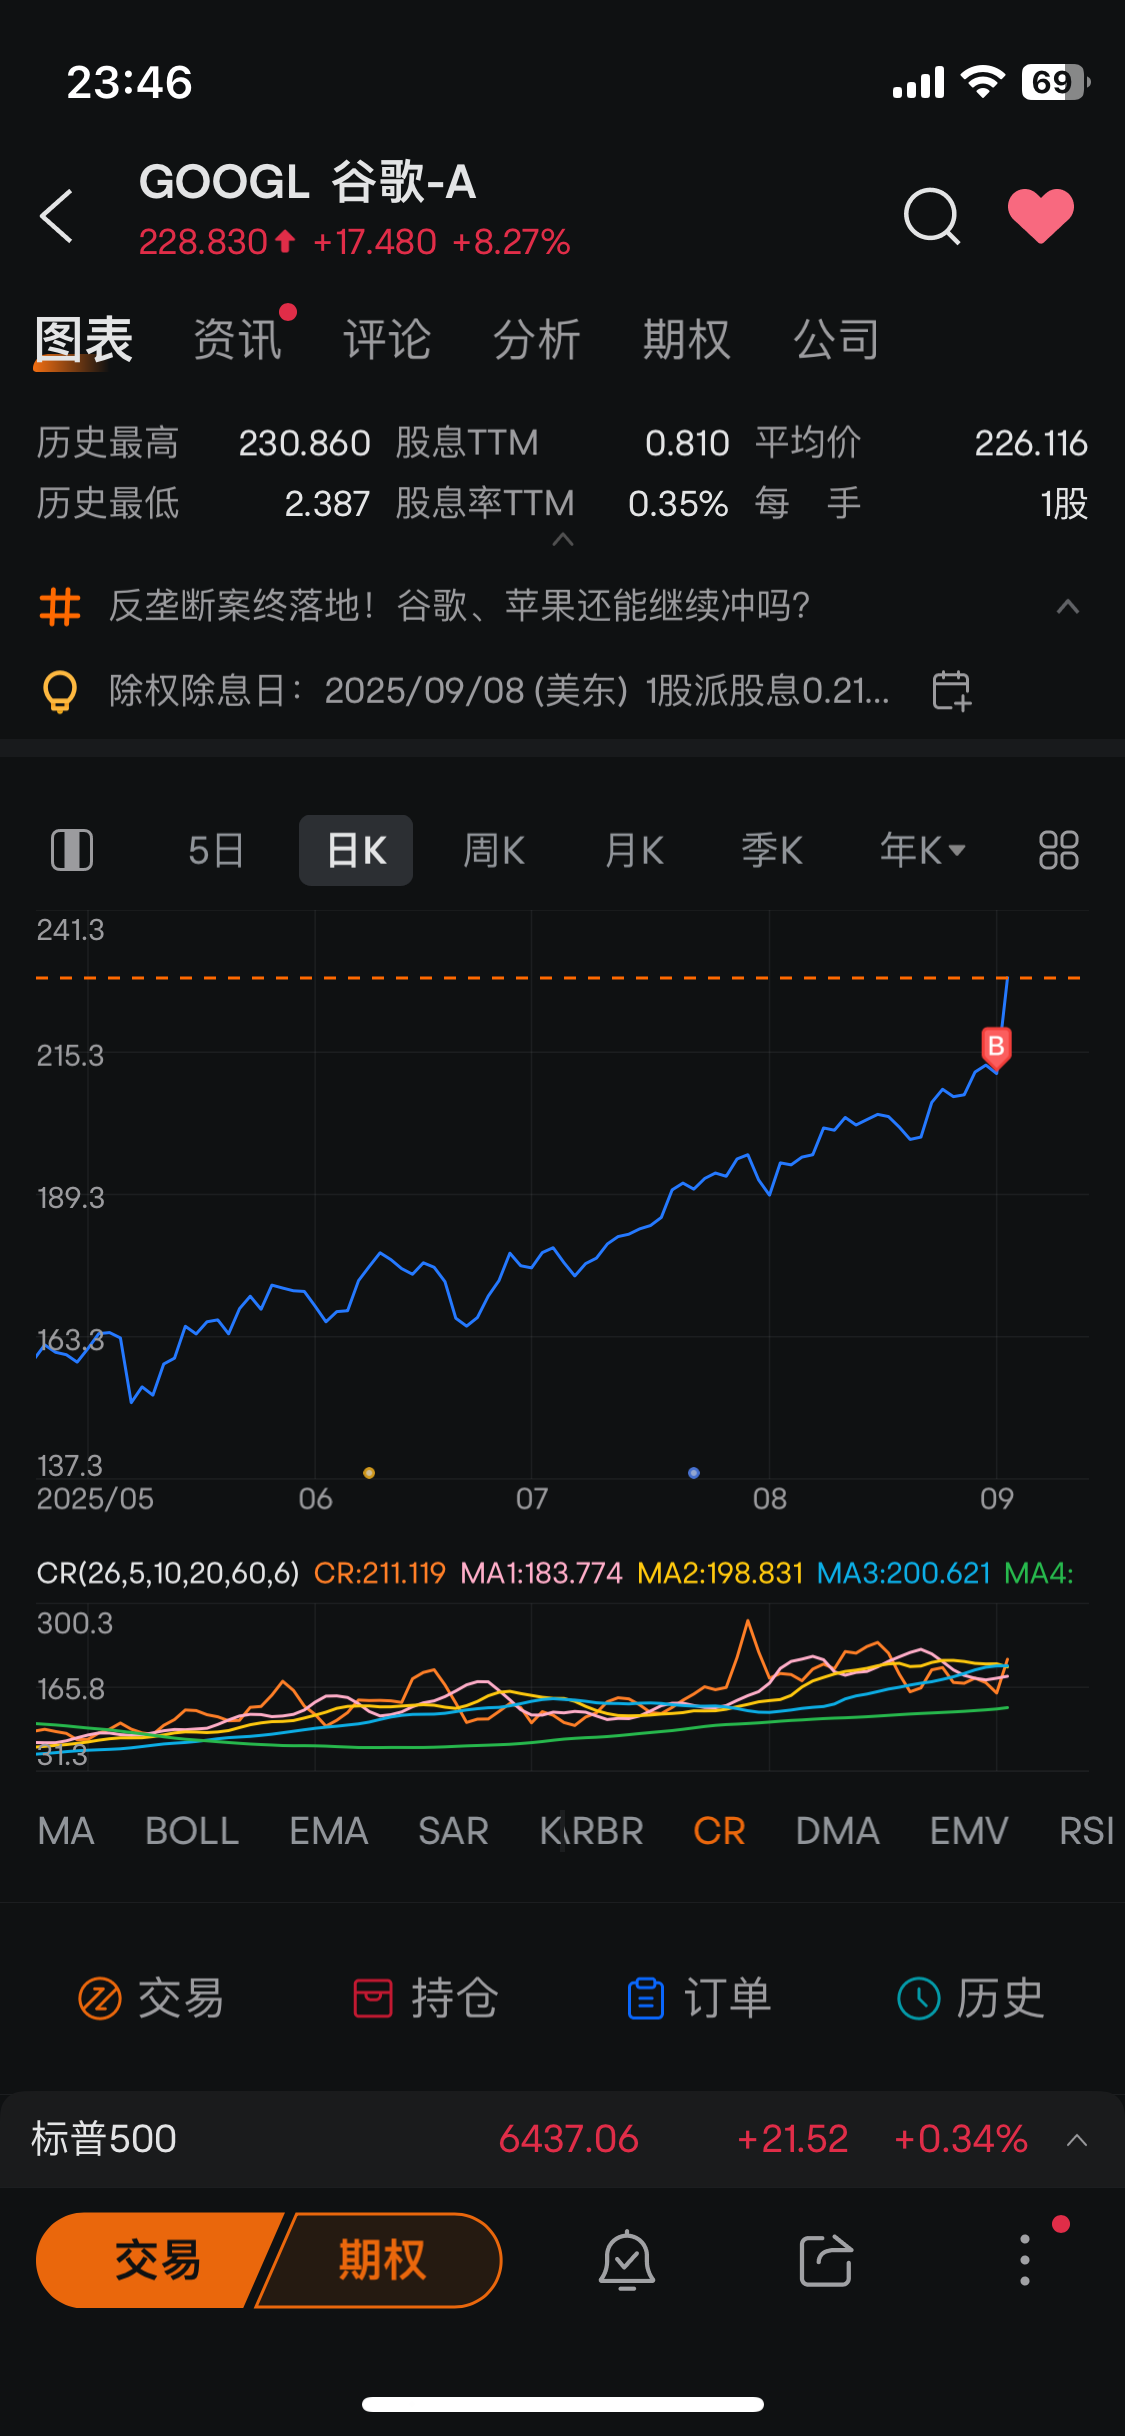The width and height of the screenshot is (1125, 2436).
Task: Set a price alert with bell icon
Action: (627, 2260)
